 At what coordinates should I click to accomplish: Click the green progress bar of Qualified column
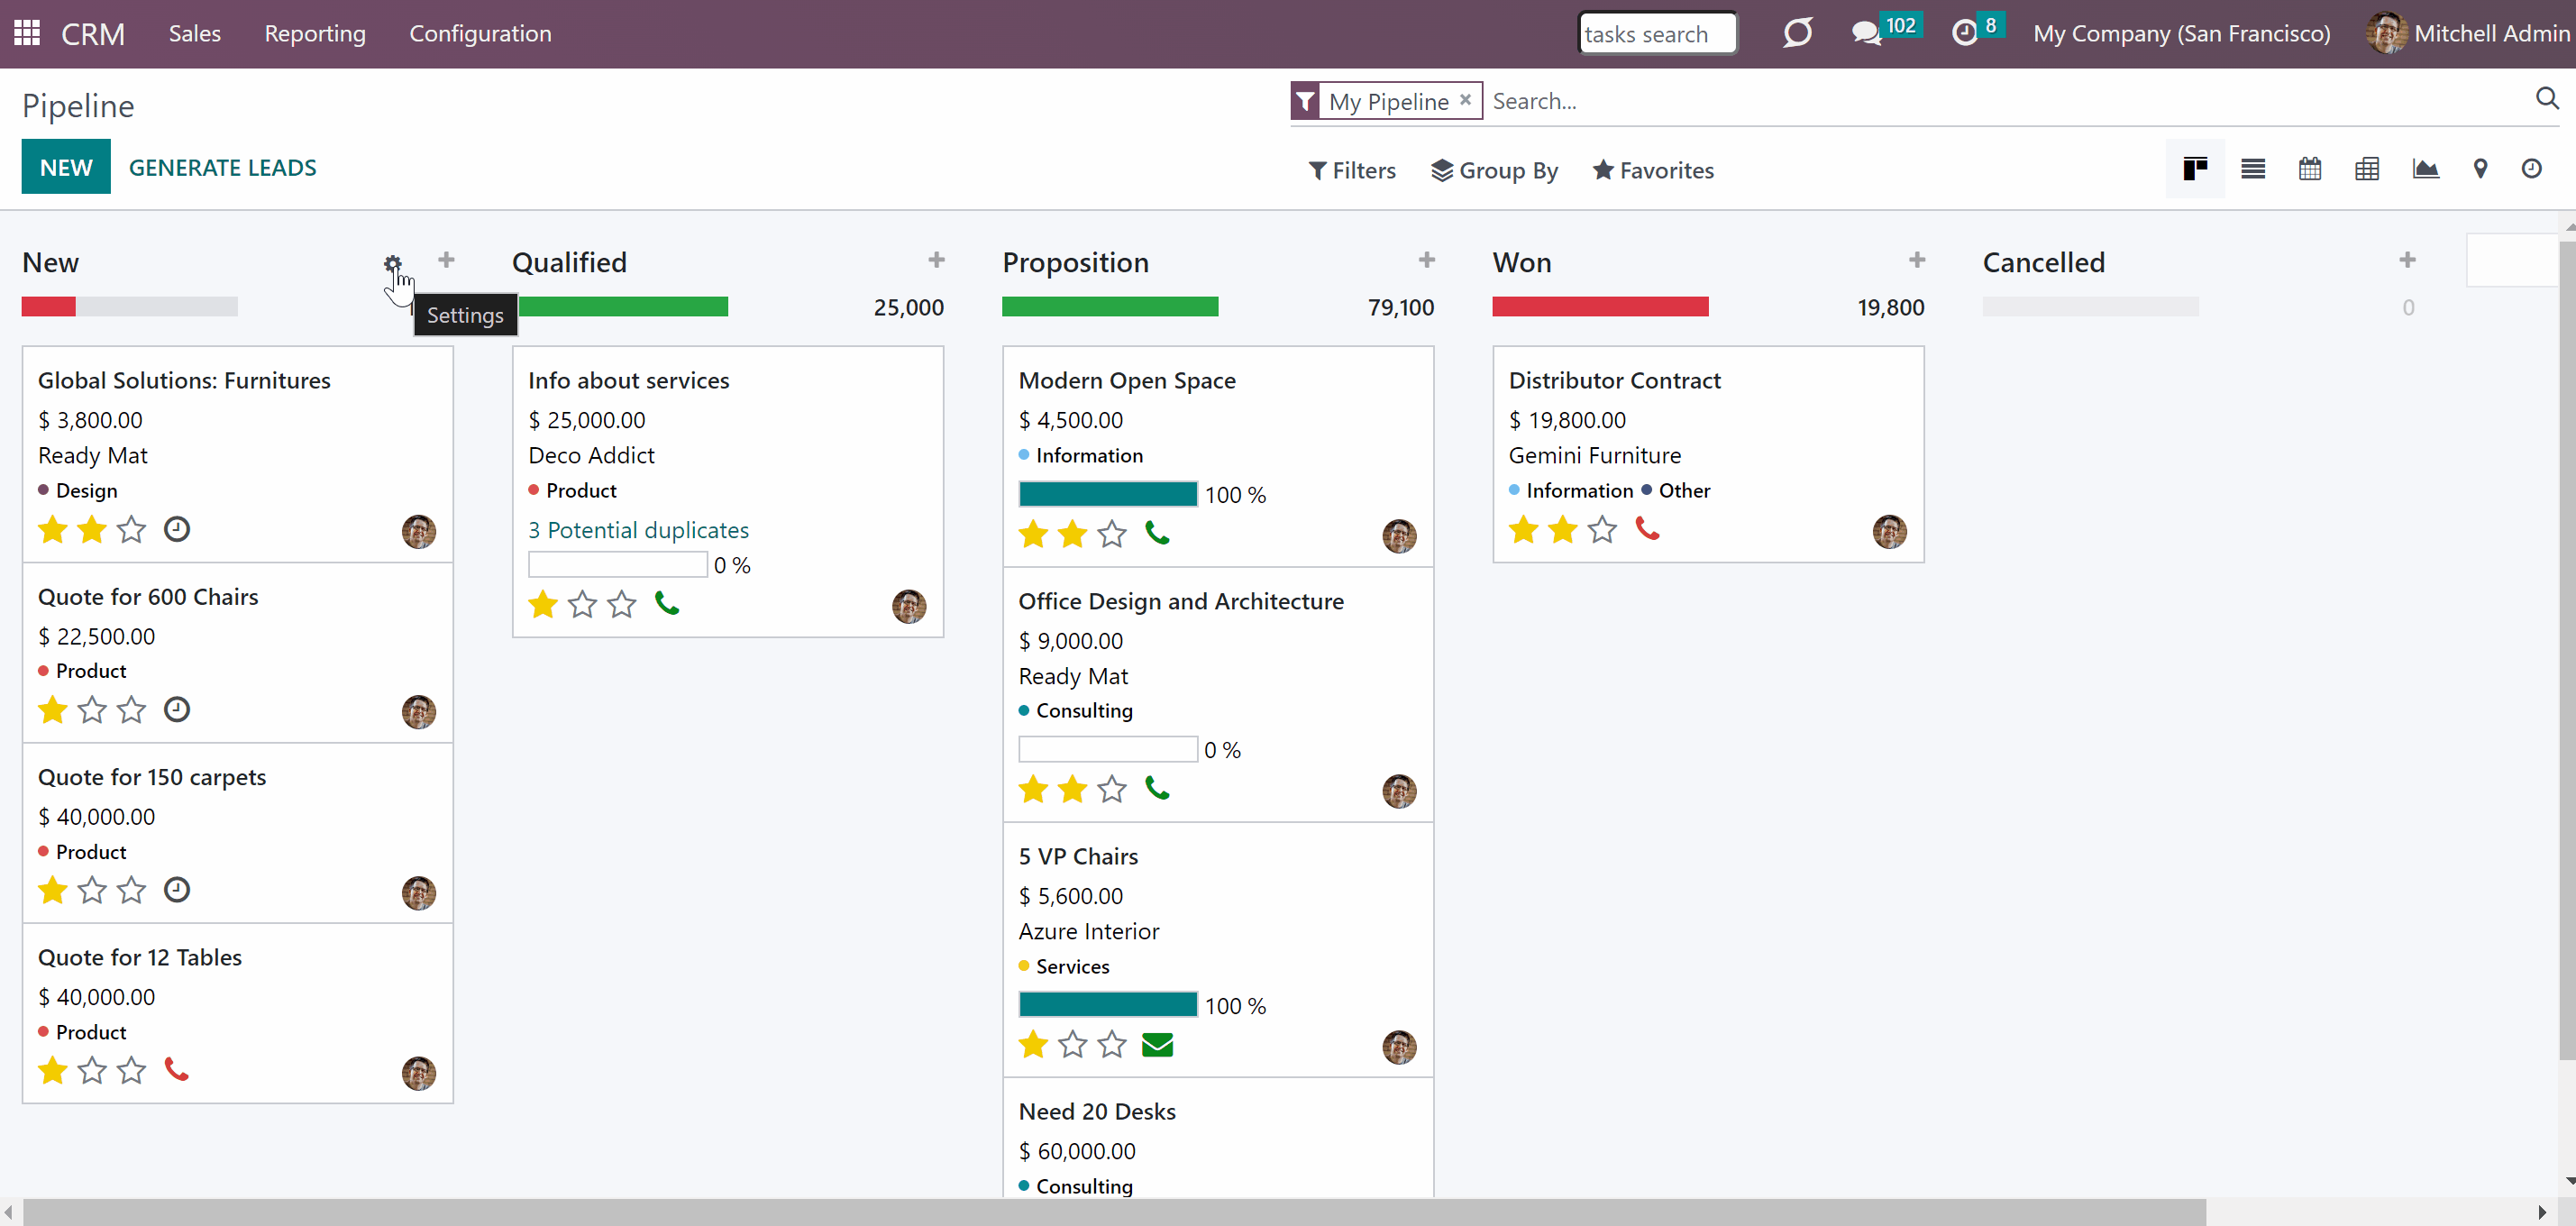tap(622, 306)
